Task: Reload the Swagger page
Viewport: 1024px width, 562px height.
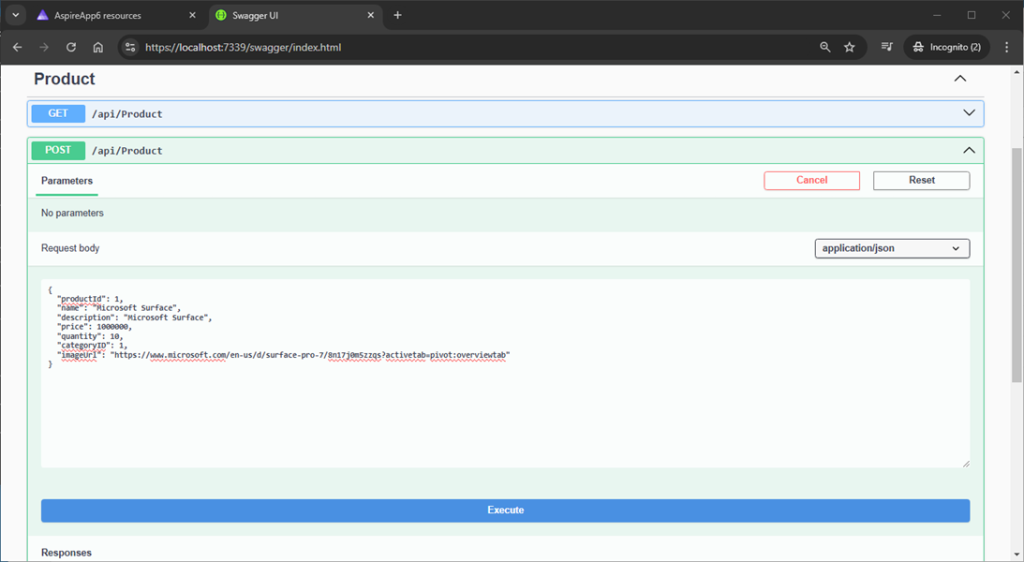Action: pos(71,47)
